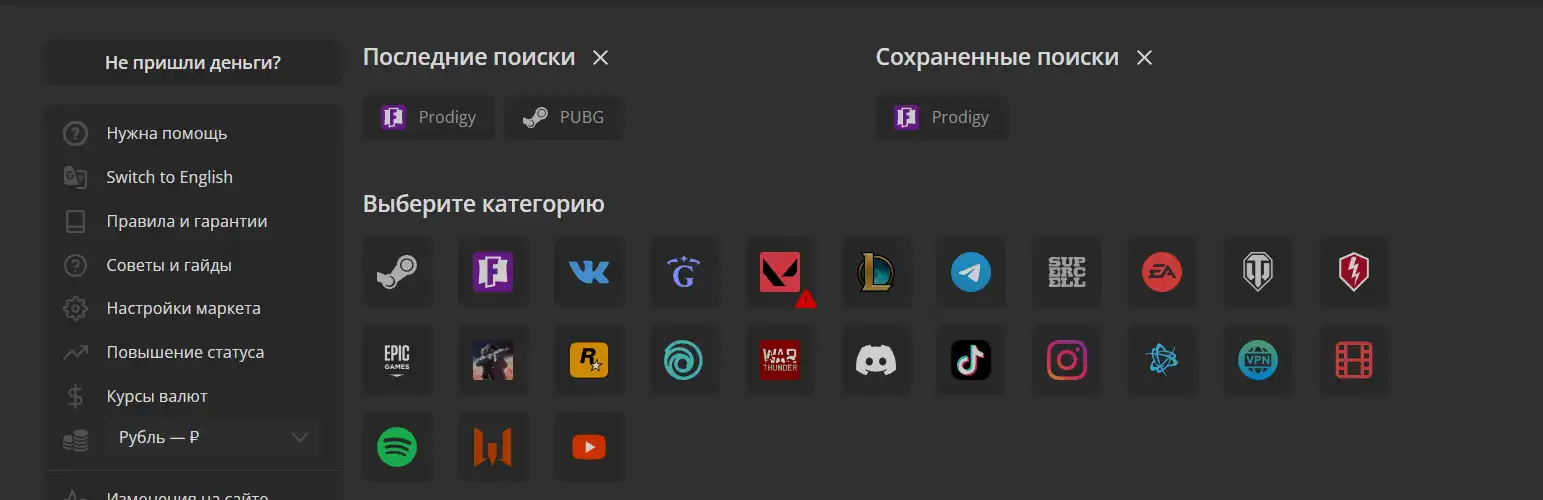Open the Supercell category

[1067, 272]
